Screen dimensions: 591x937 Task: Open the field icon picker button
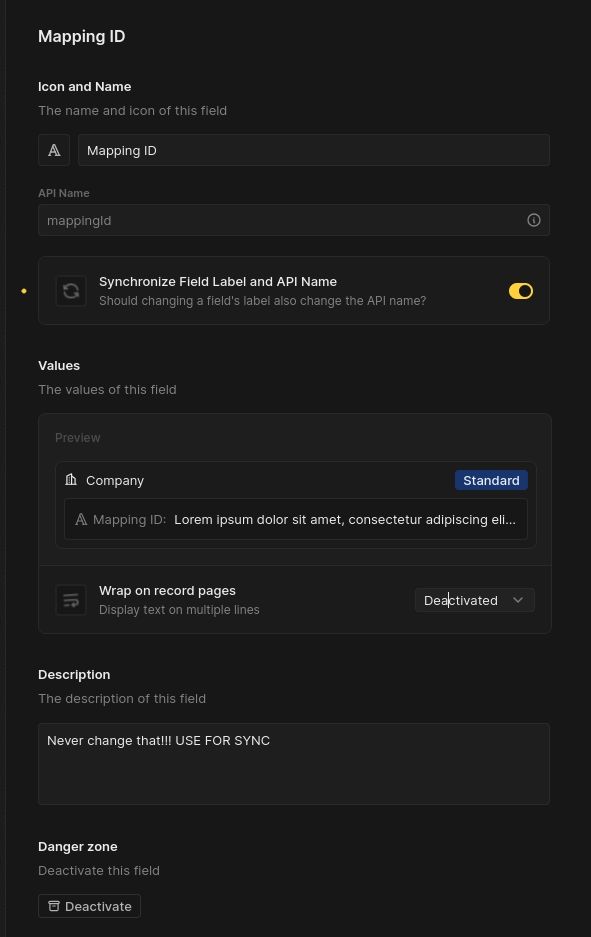point(54,150)
